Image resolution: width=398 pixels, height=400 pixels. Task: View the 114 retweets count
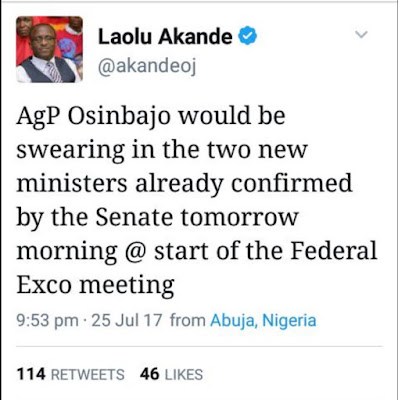point(31,374)
